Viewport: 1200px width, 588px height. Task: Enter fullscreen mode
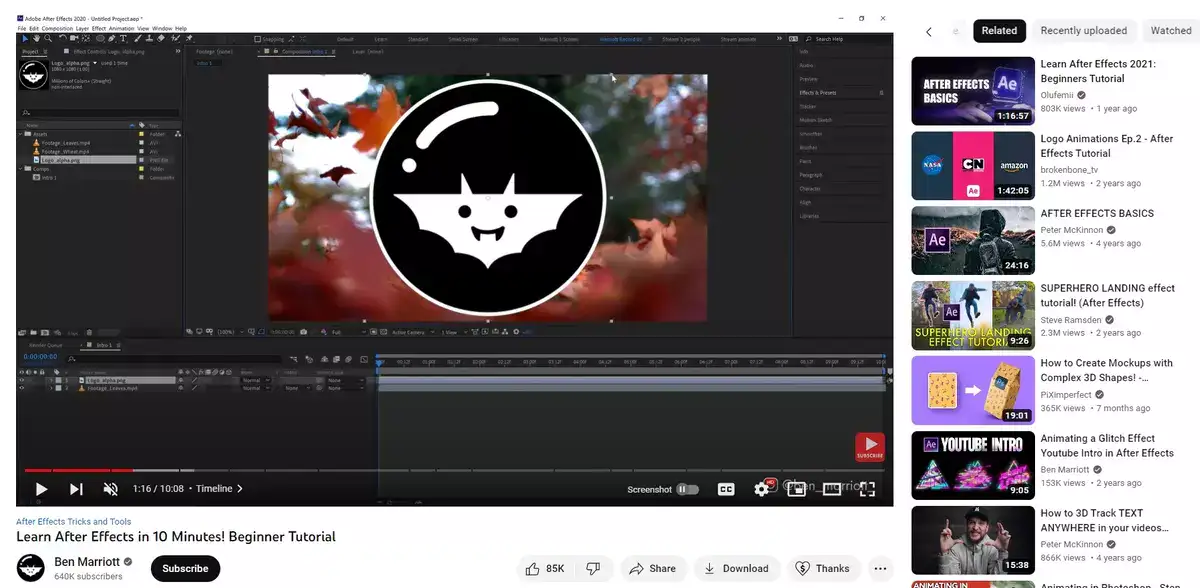point(867,489)
